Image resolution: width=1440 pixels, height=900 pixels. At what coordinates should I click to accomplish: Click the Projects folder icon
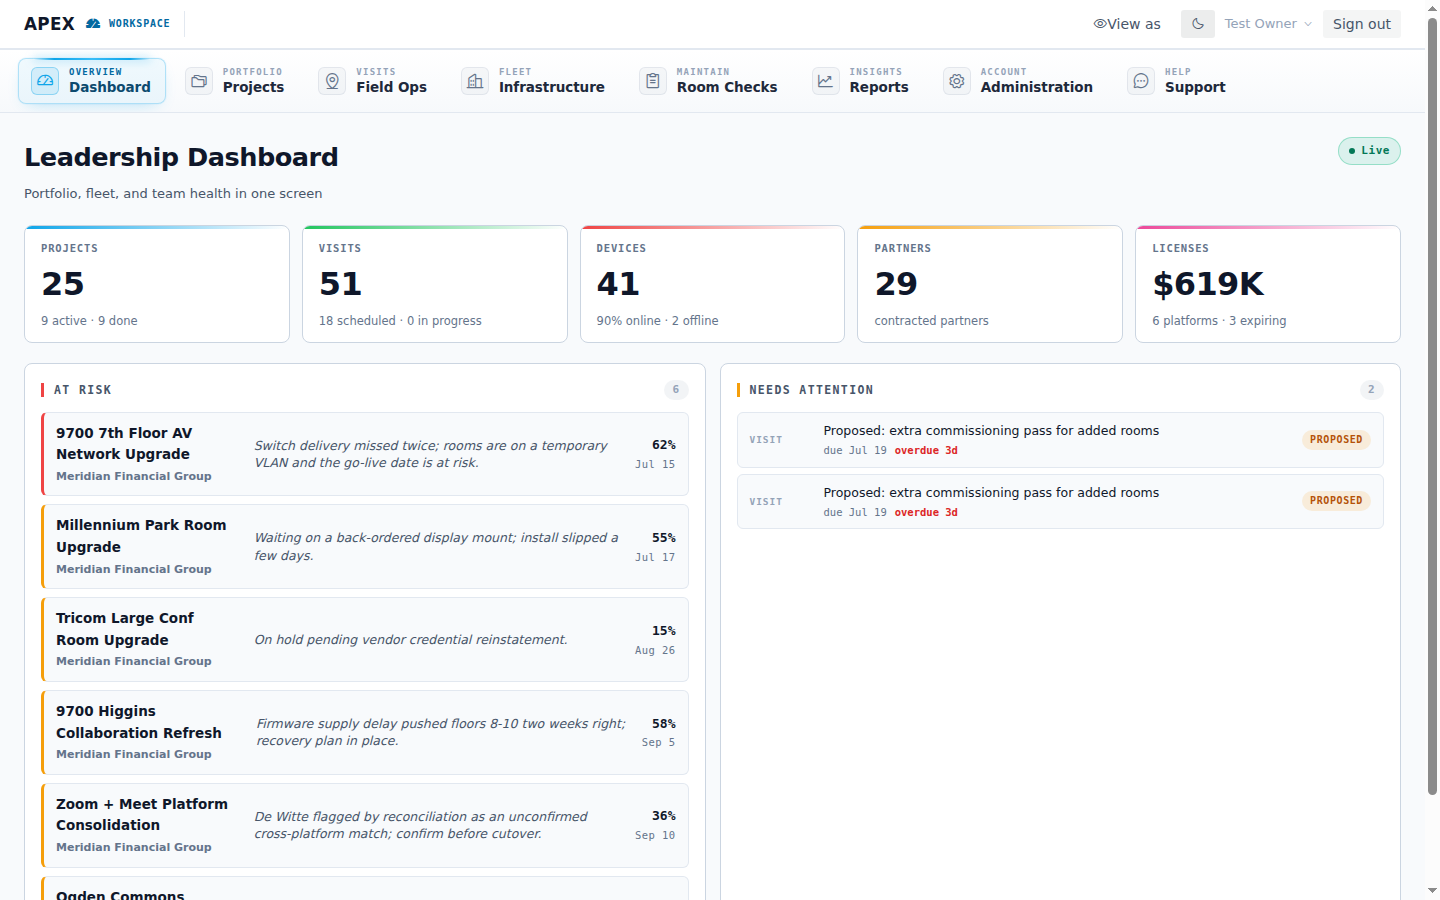click(x=199, y=81)
